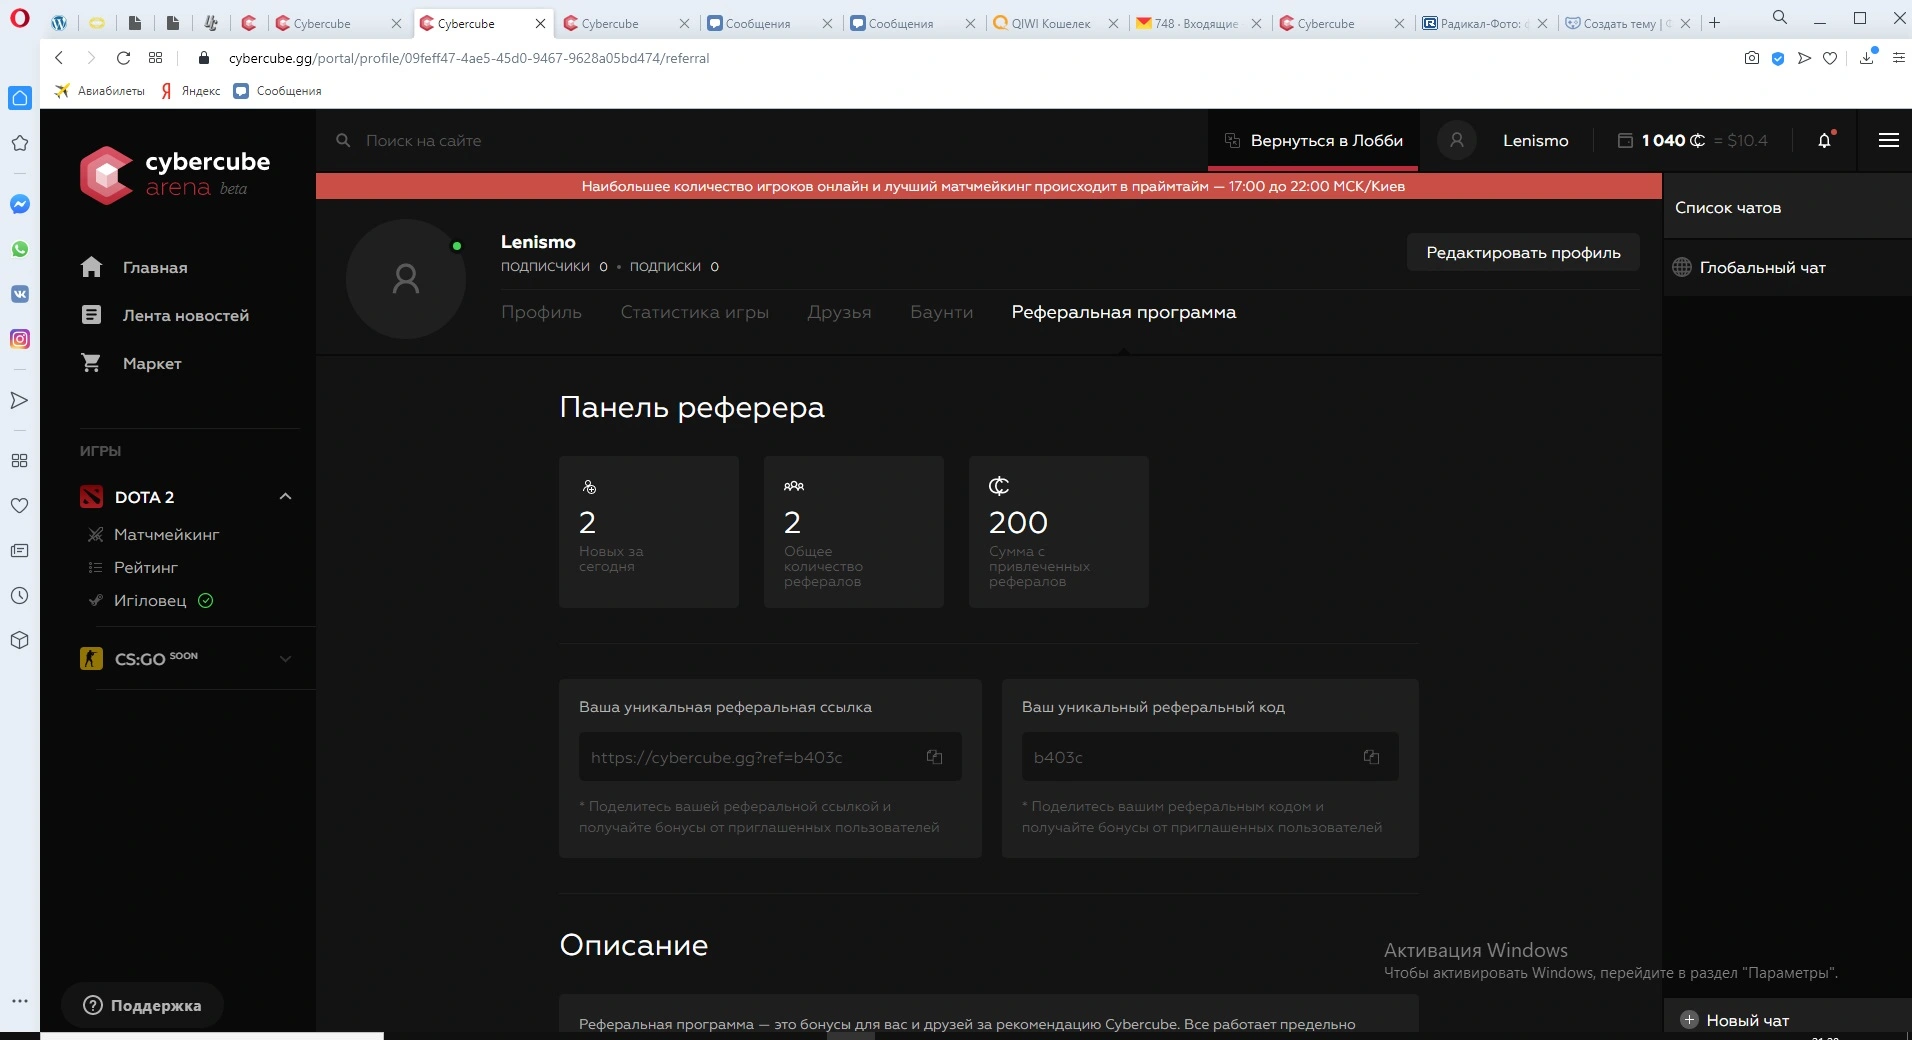Open Opera easy setup icon
Image resolution: width=1912 pixels, height=1040 pixels.
point(1898,58)
